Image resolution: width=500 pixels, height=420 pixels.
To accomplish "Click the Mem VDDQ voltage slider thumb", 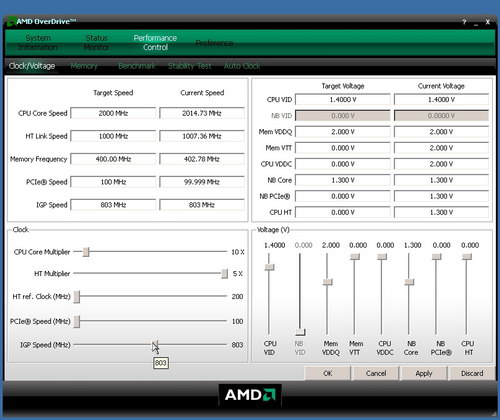I will [328, 282].
